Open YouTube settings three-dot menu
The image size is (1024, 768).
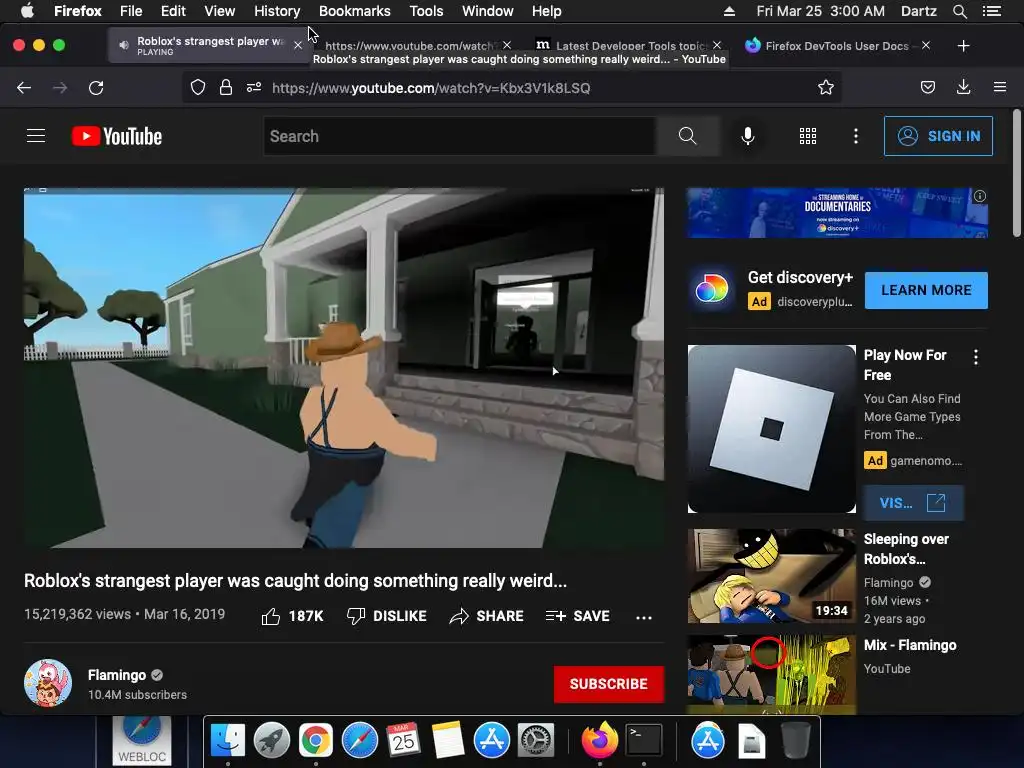[856, 136]
